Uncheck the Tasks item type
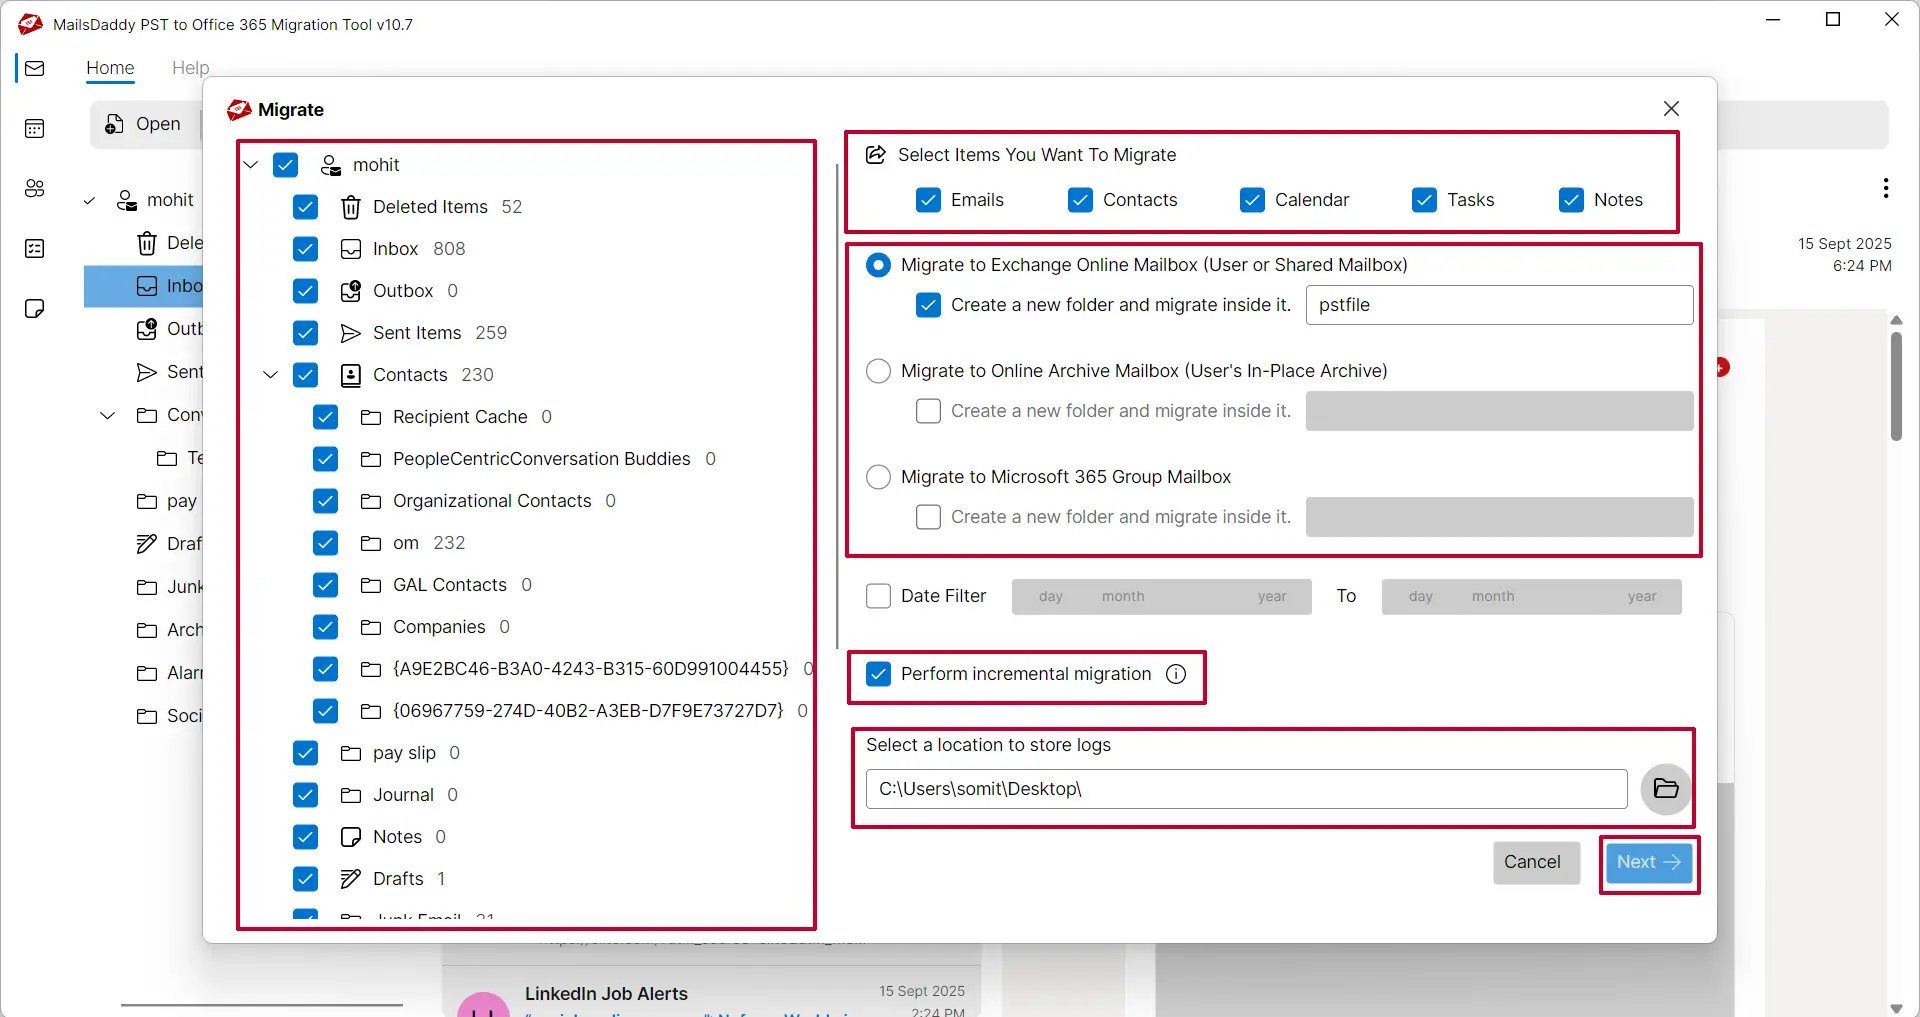Viewport: 1920px width, 1017px height. 1425,200
